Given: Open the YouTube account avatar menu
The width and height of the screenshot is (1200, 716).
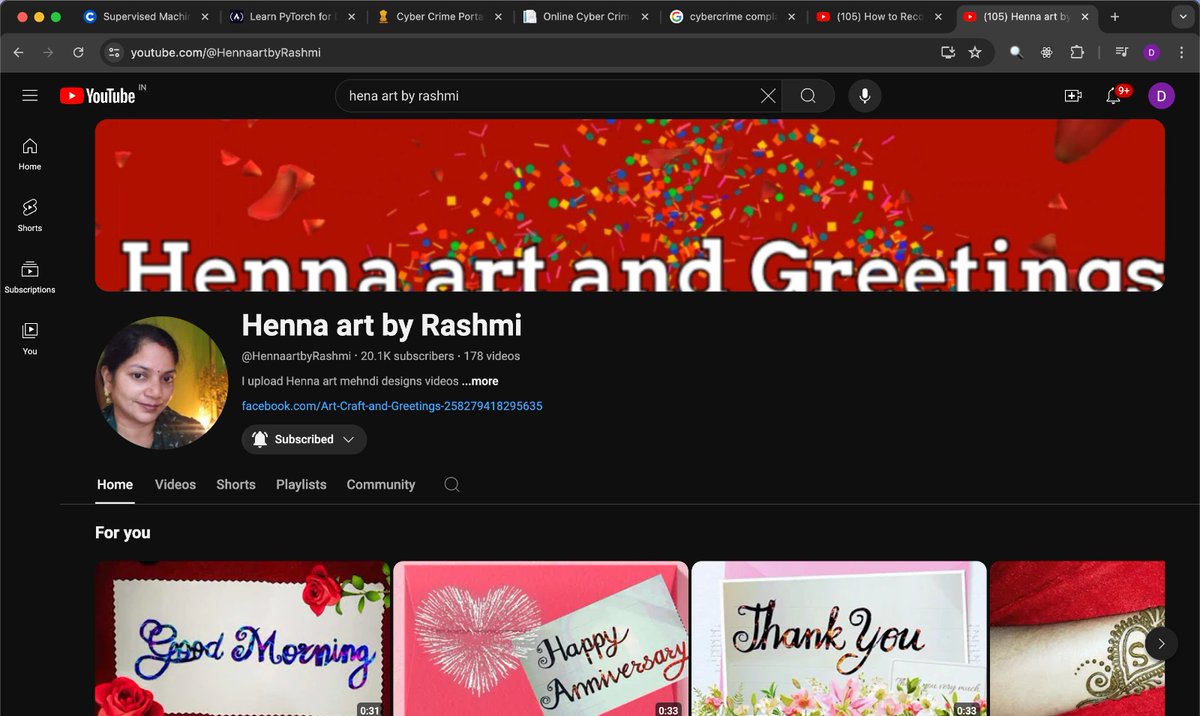Looking at the screenshot, I should coord(1161,96).
